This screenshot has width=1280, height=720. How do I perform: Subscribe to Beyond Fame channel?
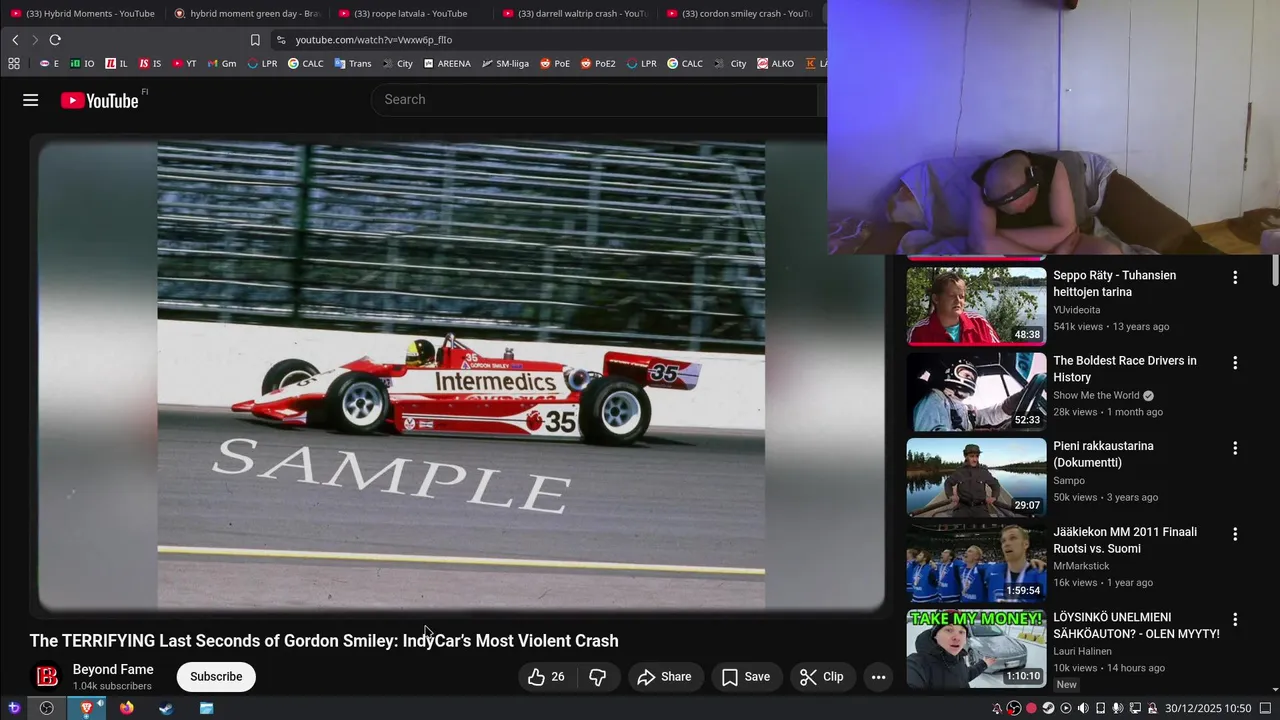pyautogui.click(x=216, y=677)
